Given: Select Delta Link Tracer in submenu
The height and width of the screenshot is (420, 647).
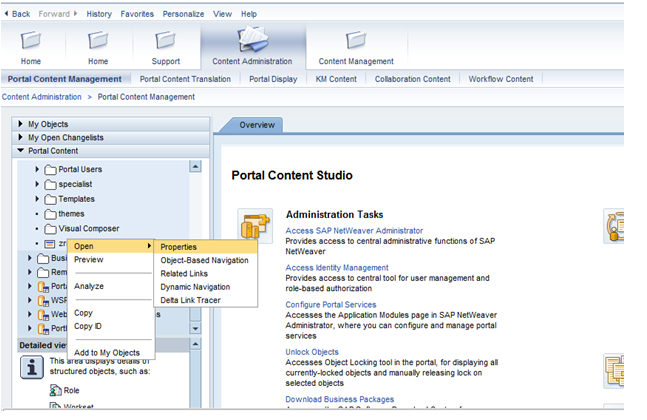Looking at the screenshot, I should (x=190, y=300).
